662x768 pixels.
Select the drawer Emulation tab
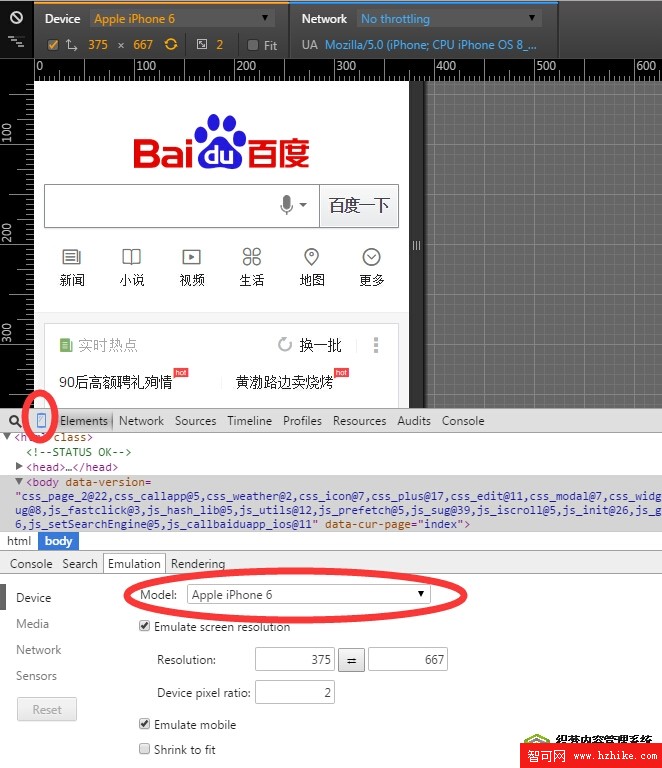click(x=134, y=564)
